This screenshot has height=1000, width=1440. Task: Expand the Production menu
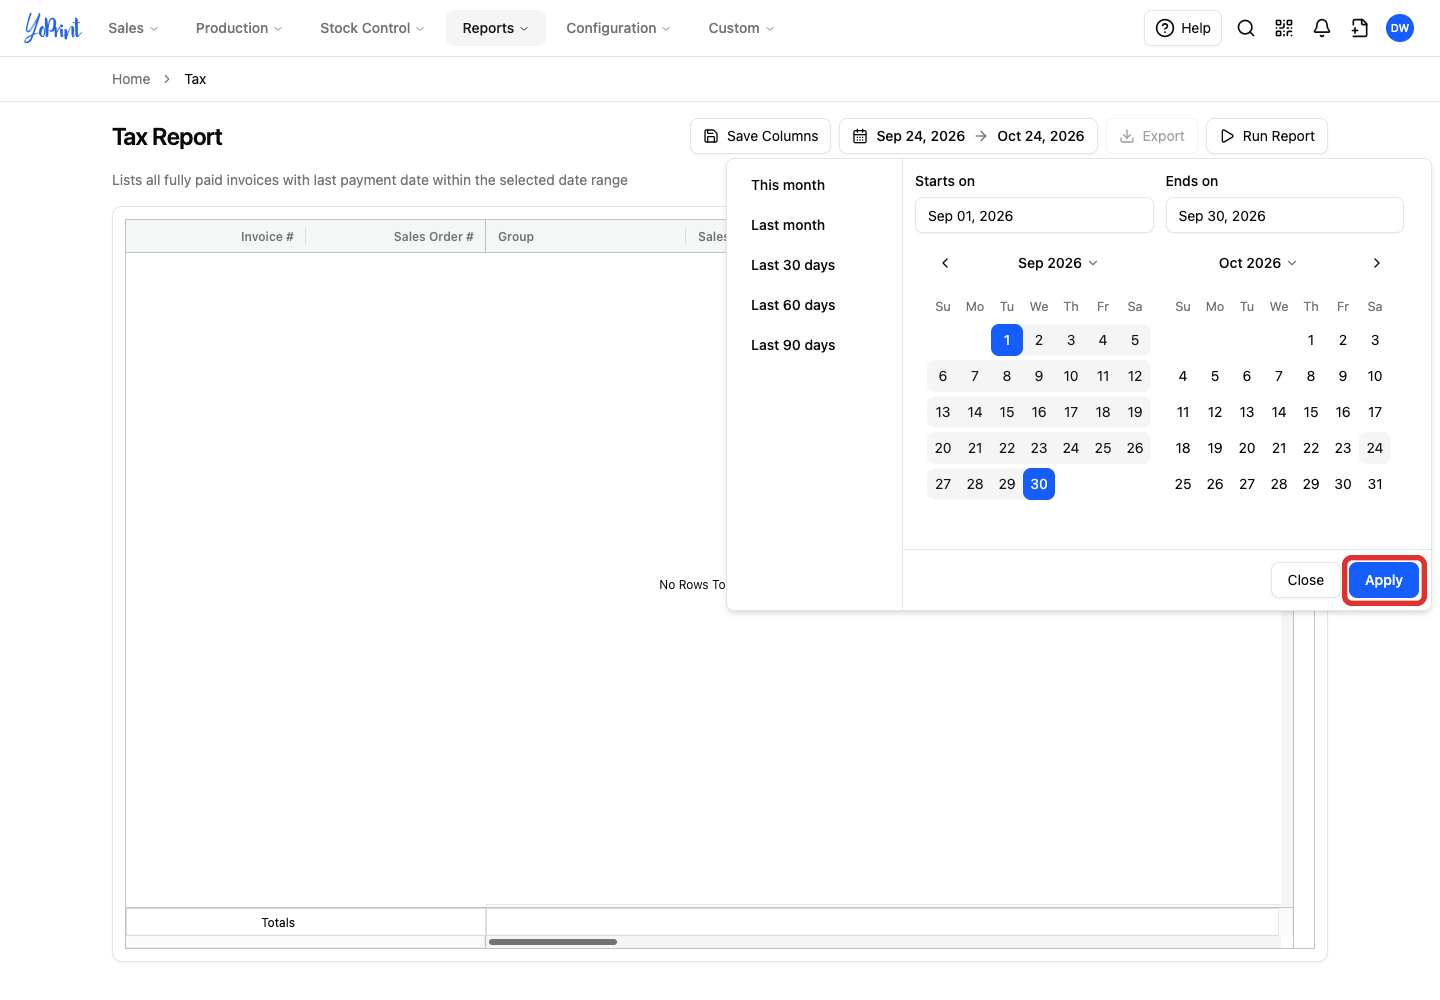(x=239, y=28)
